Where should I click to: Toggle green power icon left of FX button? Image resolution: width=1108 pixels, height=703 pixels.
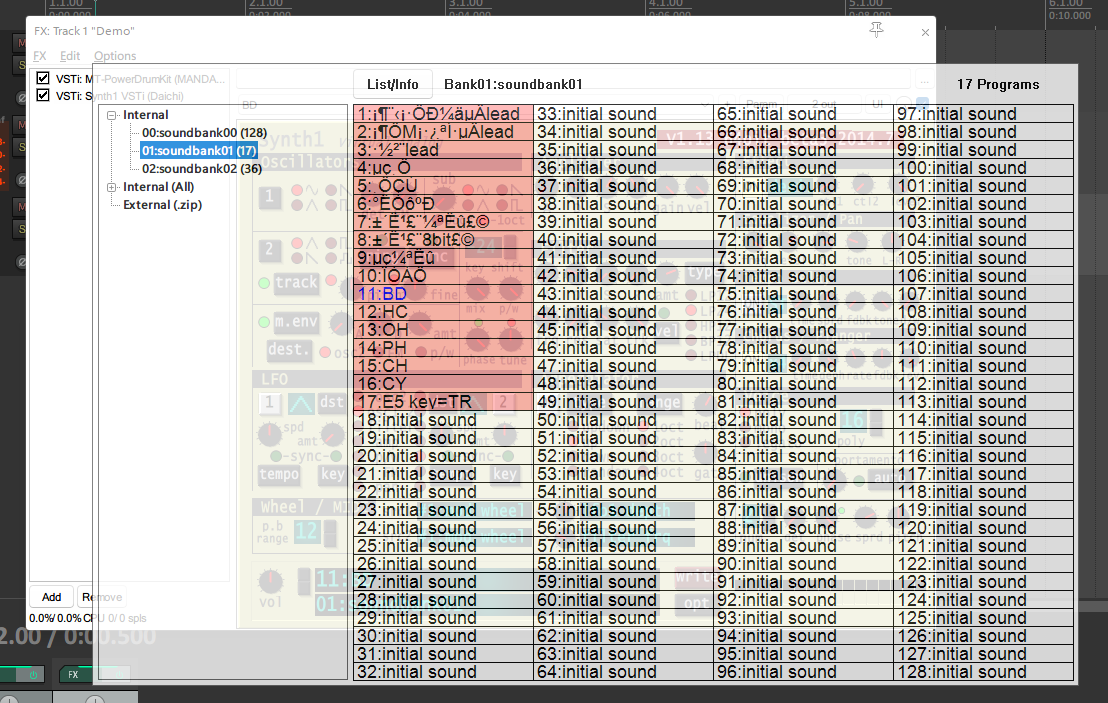point(33,674)
